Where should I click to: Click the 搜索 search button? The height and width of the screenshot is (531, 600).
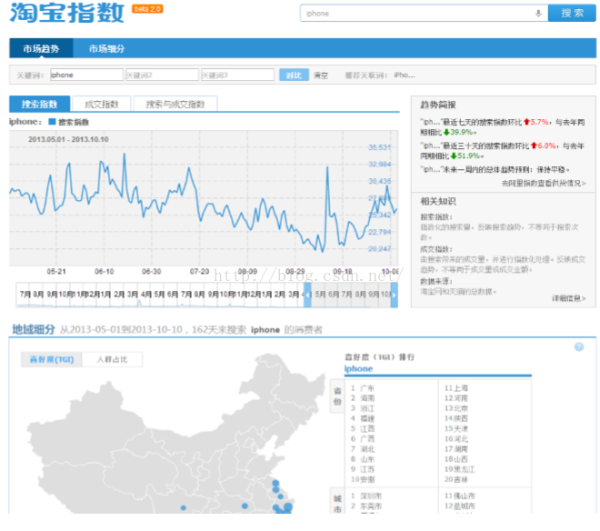point(571,13)
